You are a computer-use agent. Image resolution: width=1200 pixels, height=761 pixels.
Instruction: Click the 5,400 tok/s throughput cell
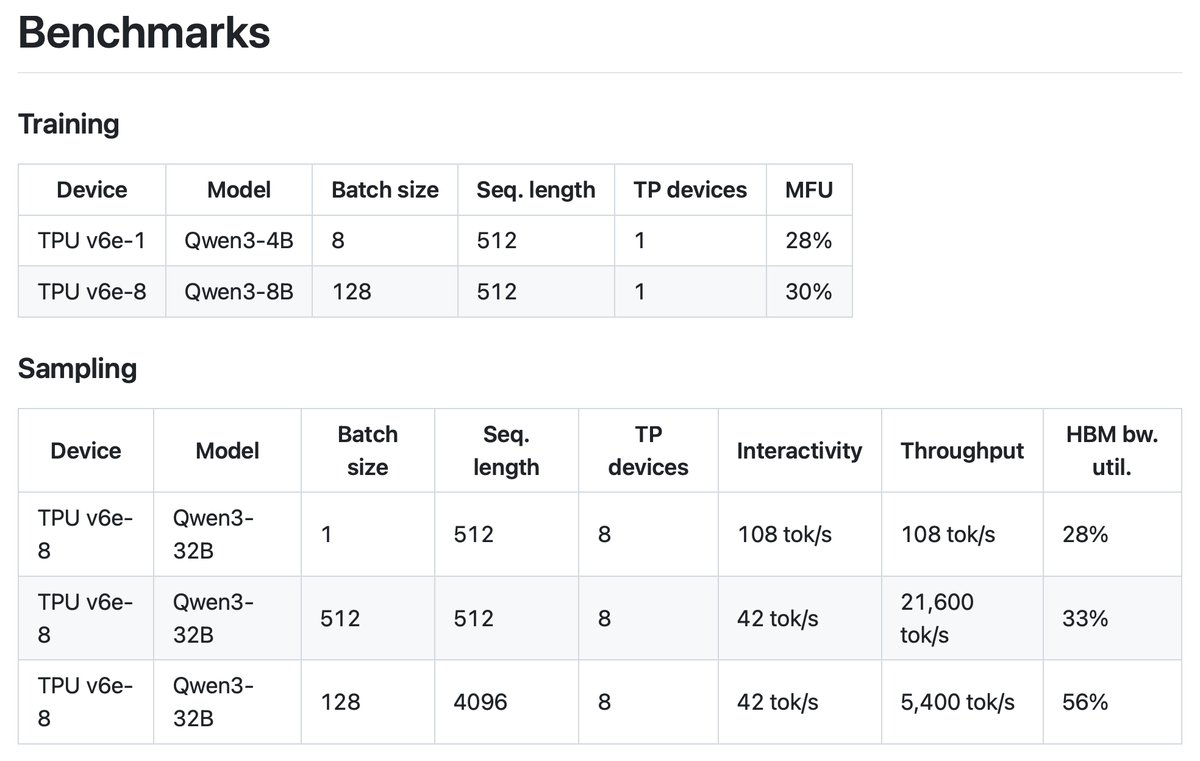click(957, 702)
